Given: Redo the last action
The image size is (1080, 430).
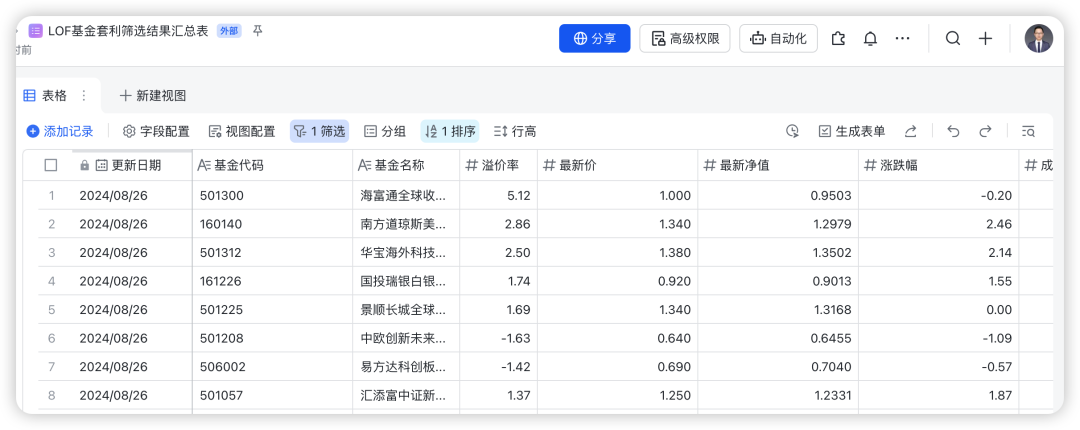Looking at the screenshot, I should pos(985,131).
